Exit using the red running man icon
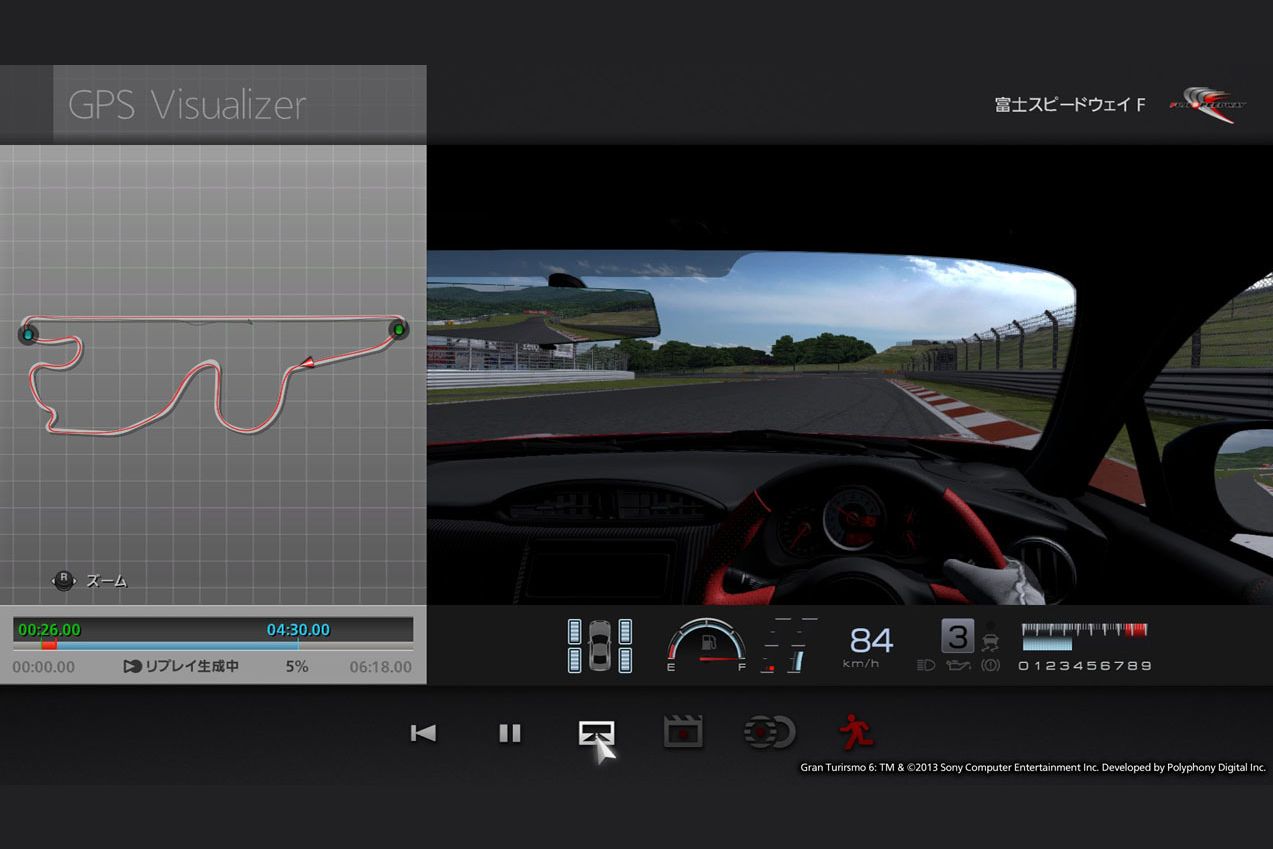The image size is (1273, 849). (x=855, y=732)
